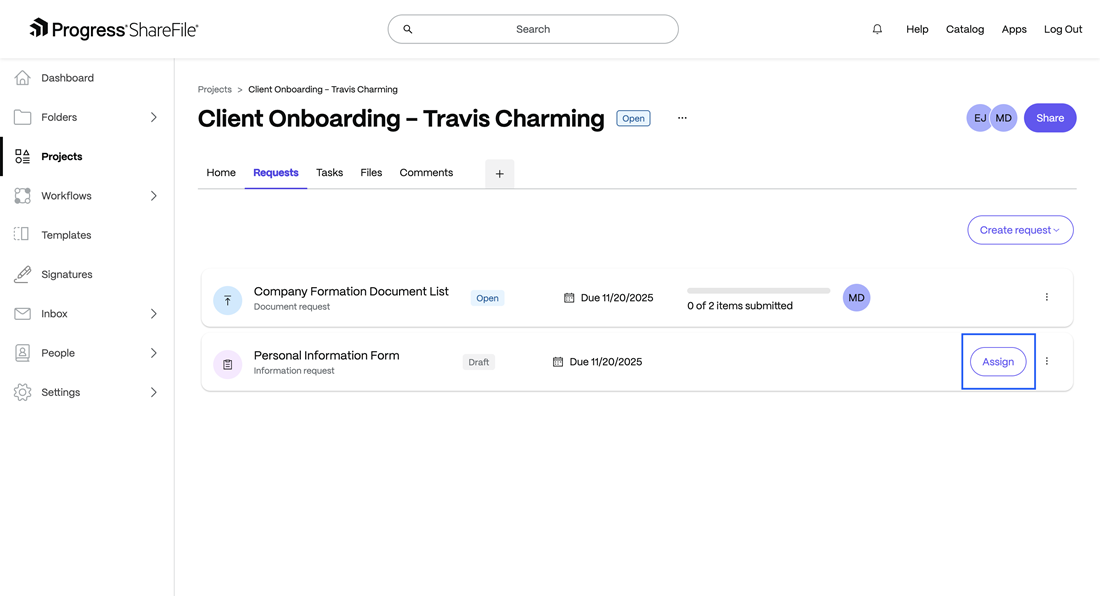Click the notification bell icon
Image resolution: width=1100 pixels, height=596 pixels.
click(x=877, y=29)
